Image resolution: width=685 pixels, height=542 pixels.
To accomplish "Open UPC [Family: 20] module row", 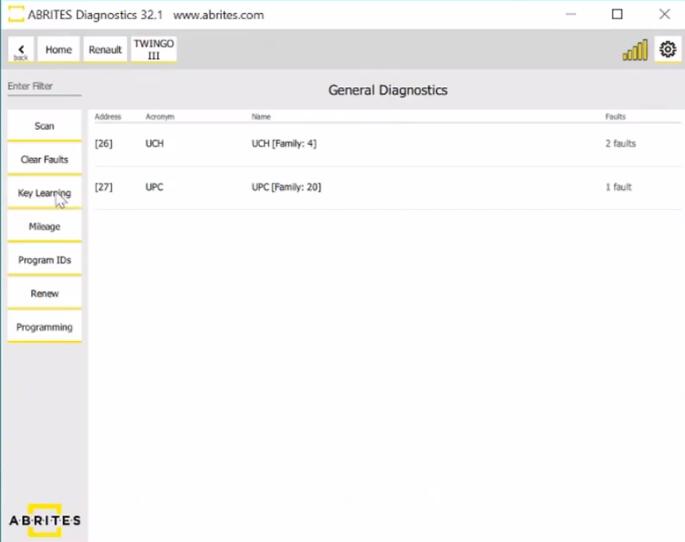I will pyautogui.click(x=387, y=187).
